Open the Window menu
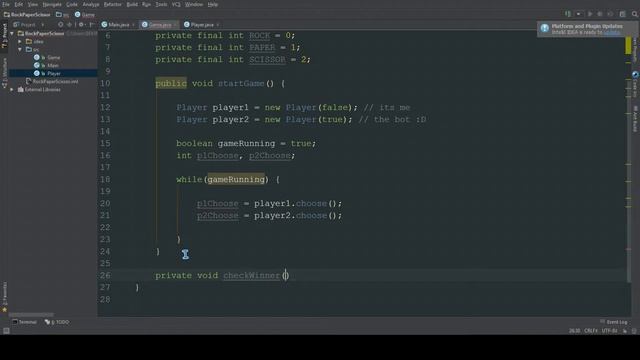Image resolution: width=640 pixels, height=360 pixels. 193,4
